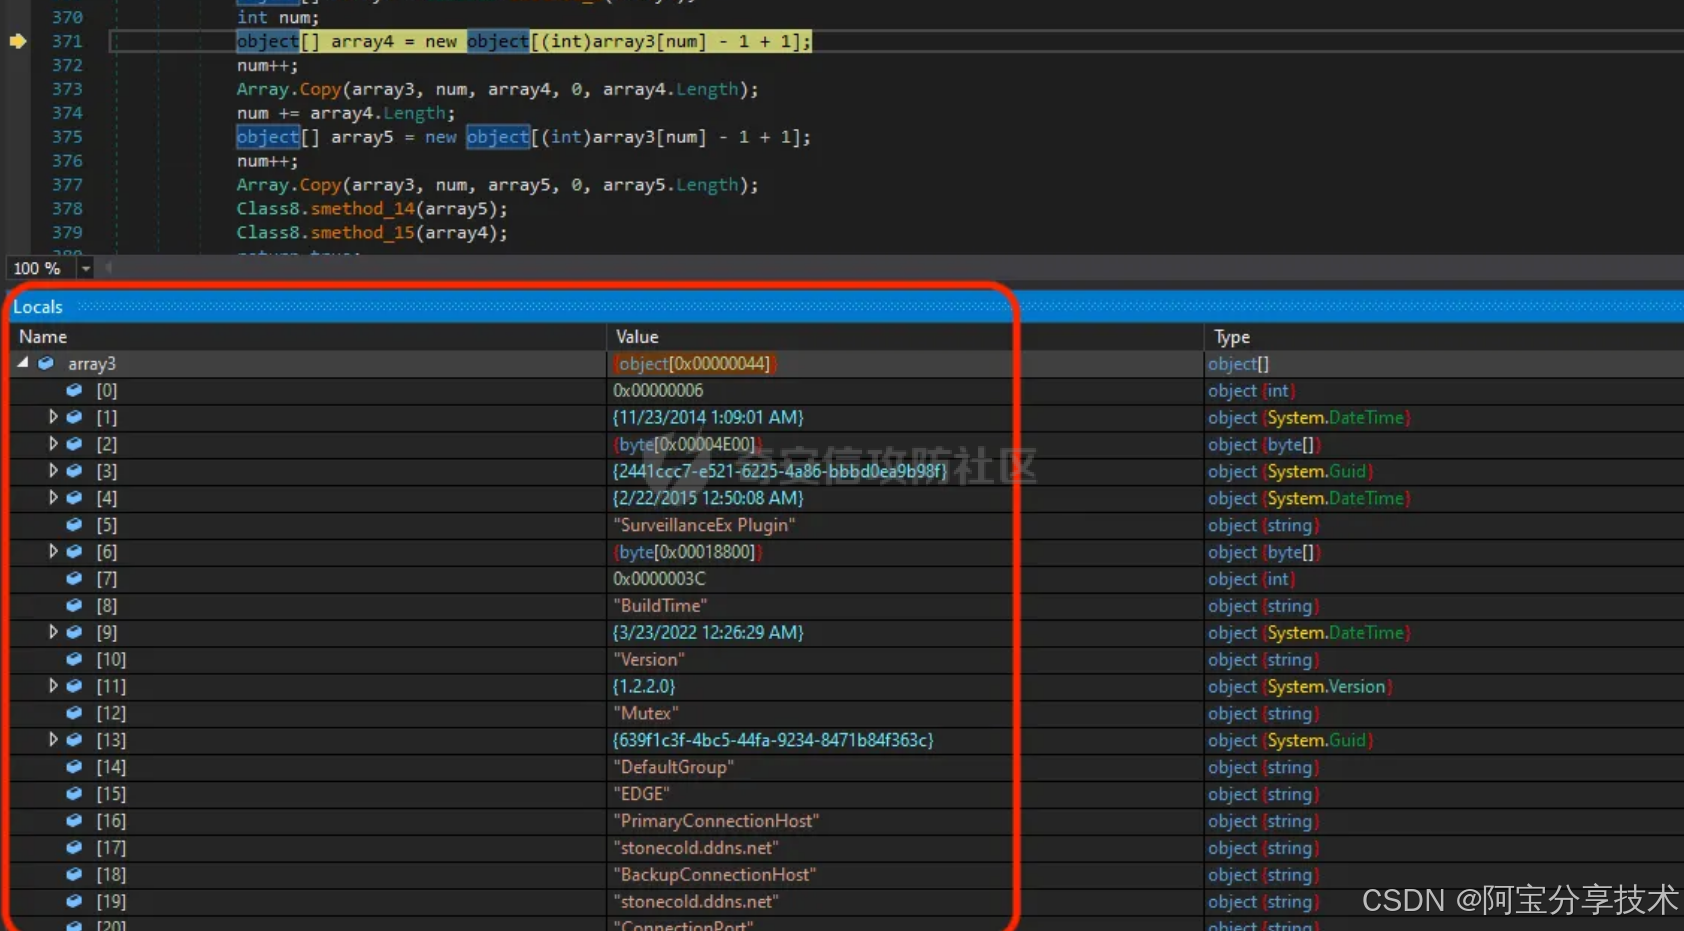Click the variable icon beside [12]
The image size is (1684, 931).
74,713
